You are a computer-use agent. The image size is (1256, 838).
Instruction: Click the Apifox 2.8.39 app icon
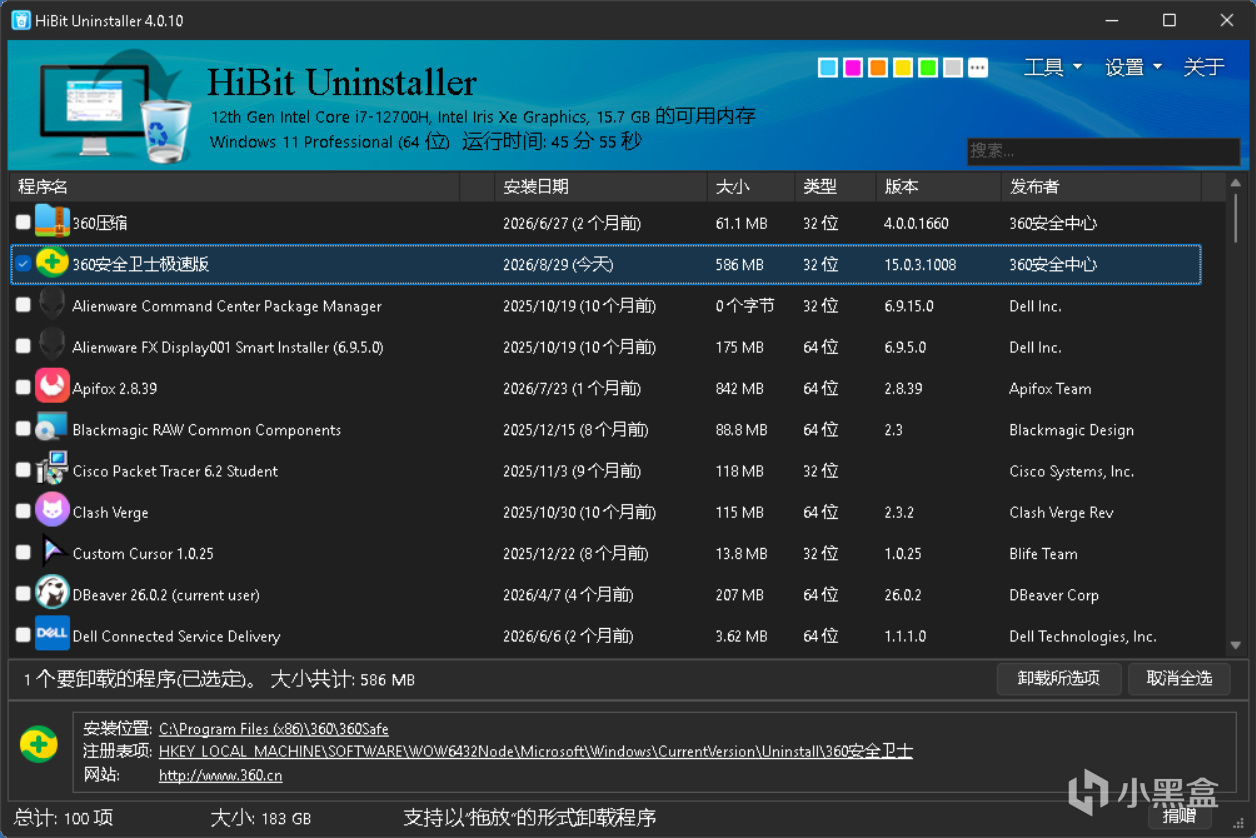tap(52, 387)
